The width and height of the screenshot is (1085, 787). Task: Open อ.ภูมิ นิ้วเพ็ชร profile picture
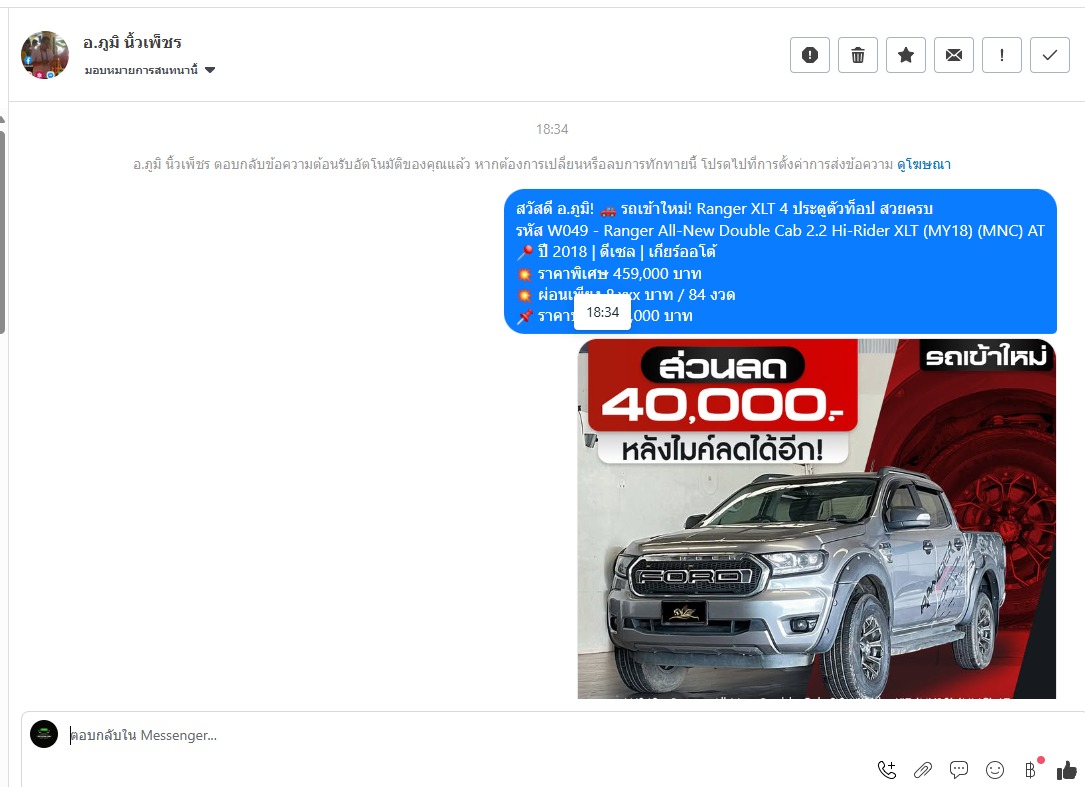[45, 55]
